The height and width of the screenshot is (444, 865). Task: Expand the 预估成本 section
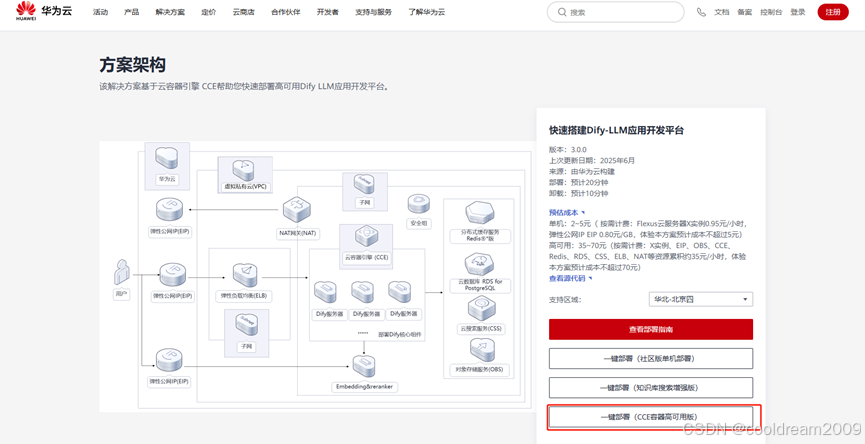pyautogui.click(x=567, y=212)
